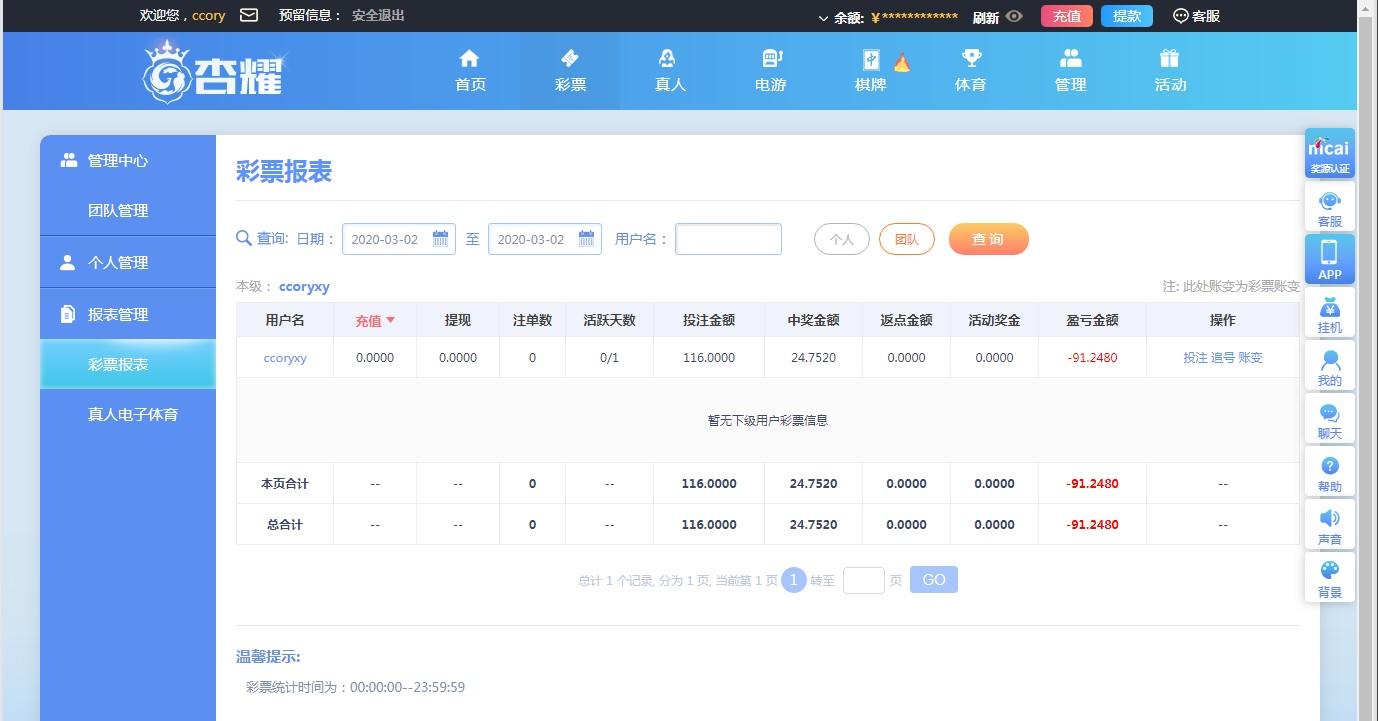The width and height of the screenshot is (1378, 721).
Task: Focus the 转至 page number input
Action: [x=864, y=580]
